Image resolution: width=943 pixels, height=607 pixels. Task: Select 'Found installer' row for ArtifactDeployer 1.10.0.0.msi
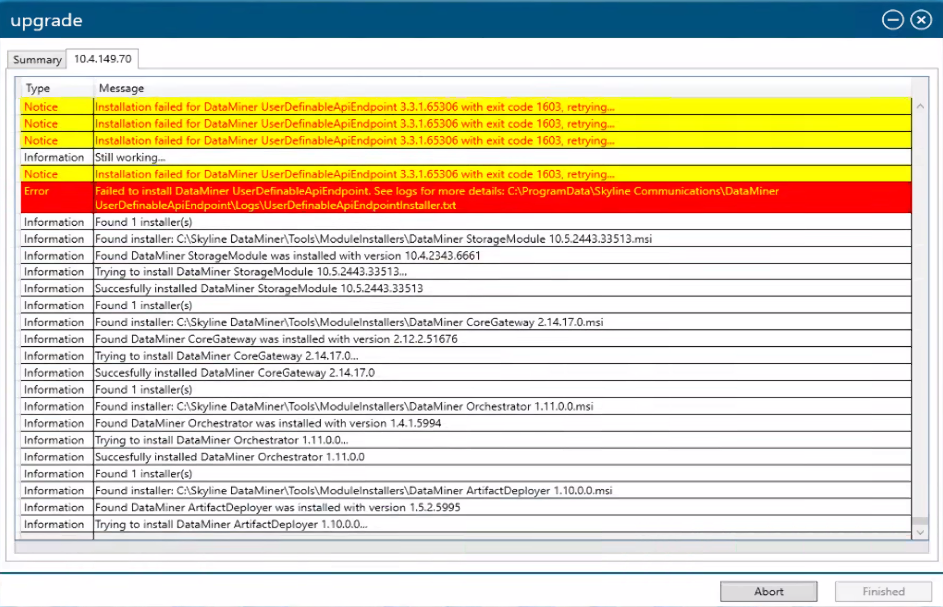(466, 490)
